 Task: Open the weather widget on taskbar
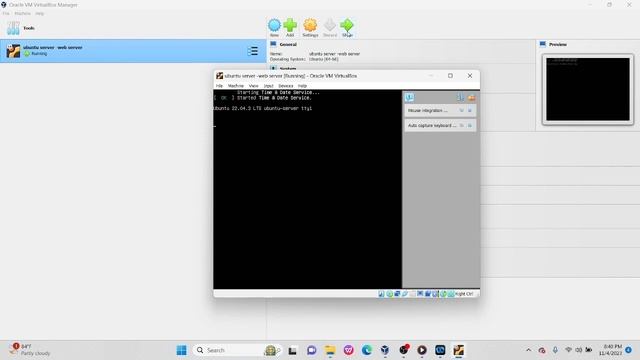[31, 350]
